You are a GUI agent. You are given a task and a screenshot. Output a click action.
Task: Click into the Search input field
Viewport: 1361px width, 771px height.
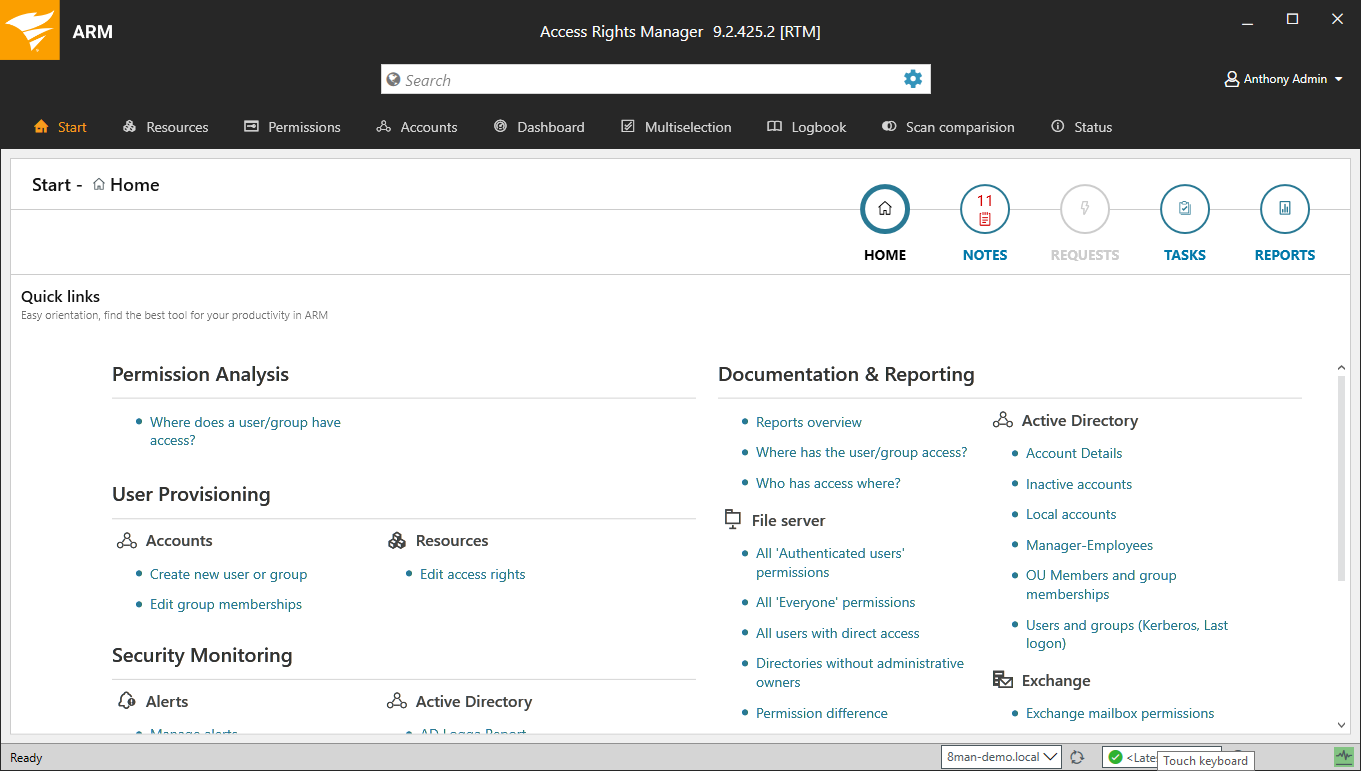coord(640,80)
